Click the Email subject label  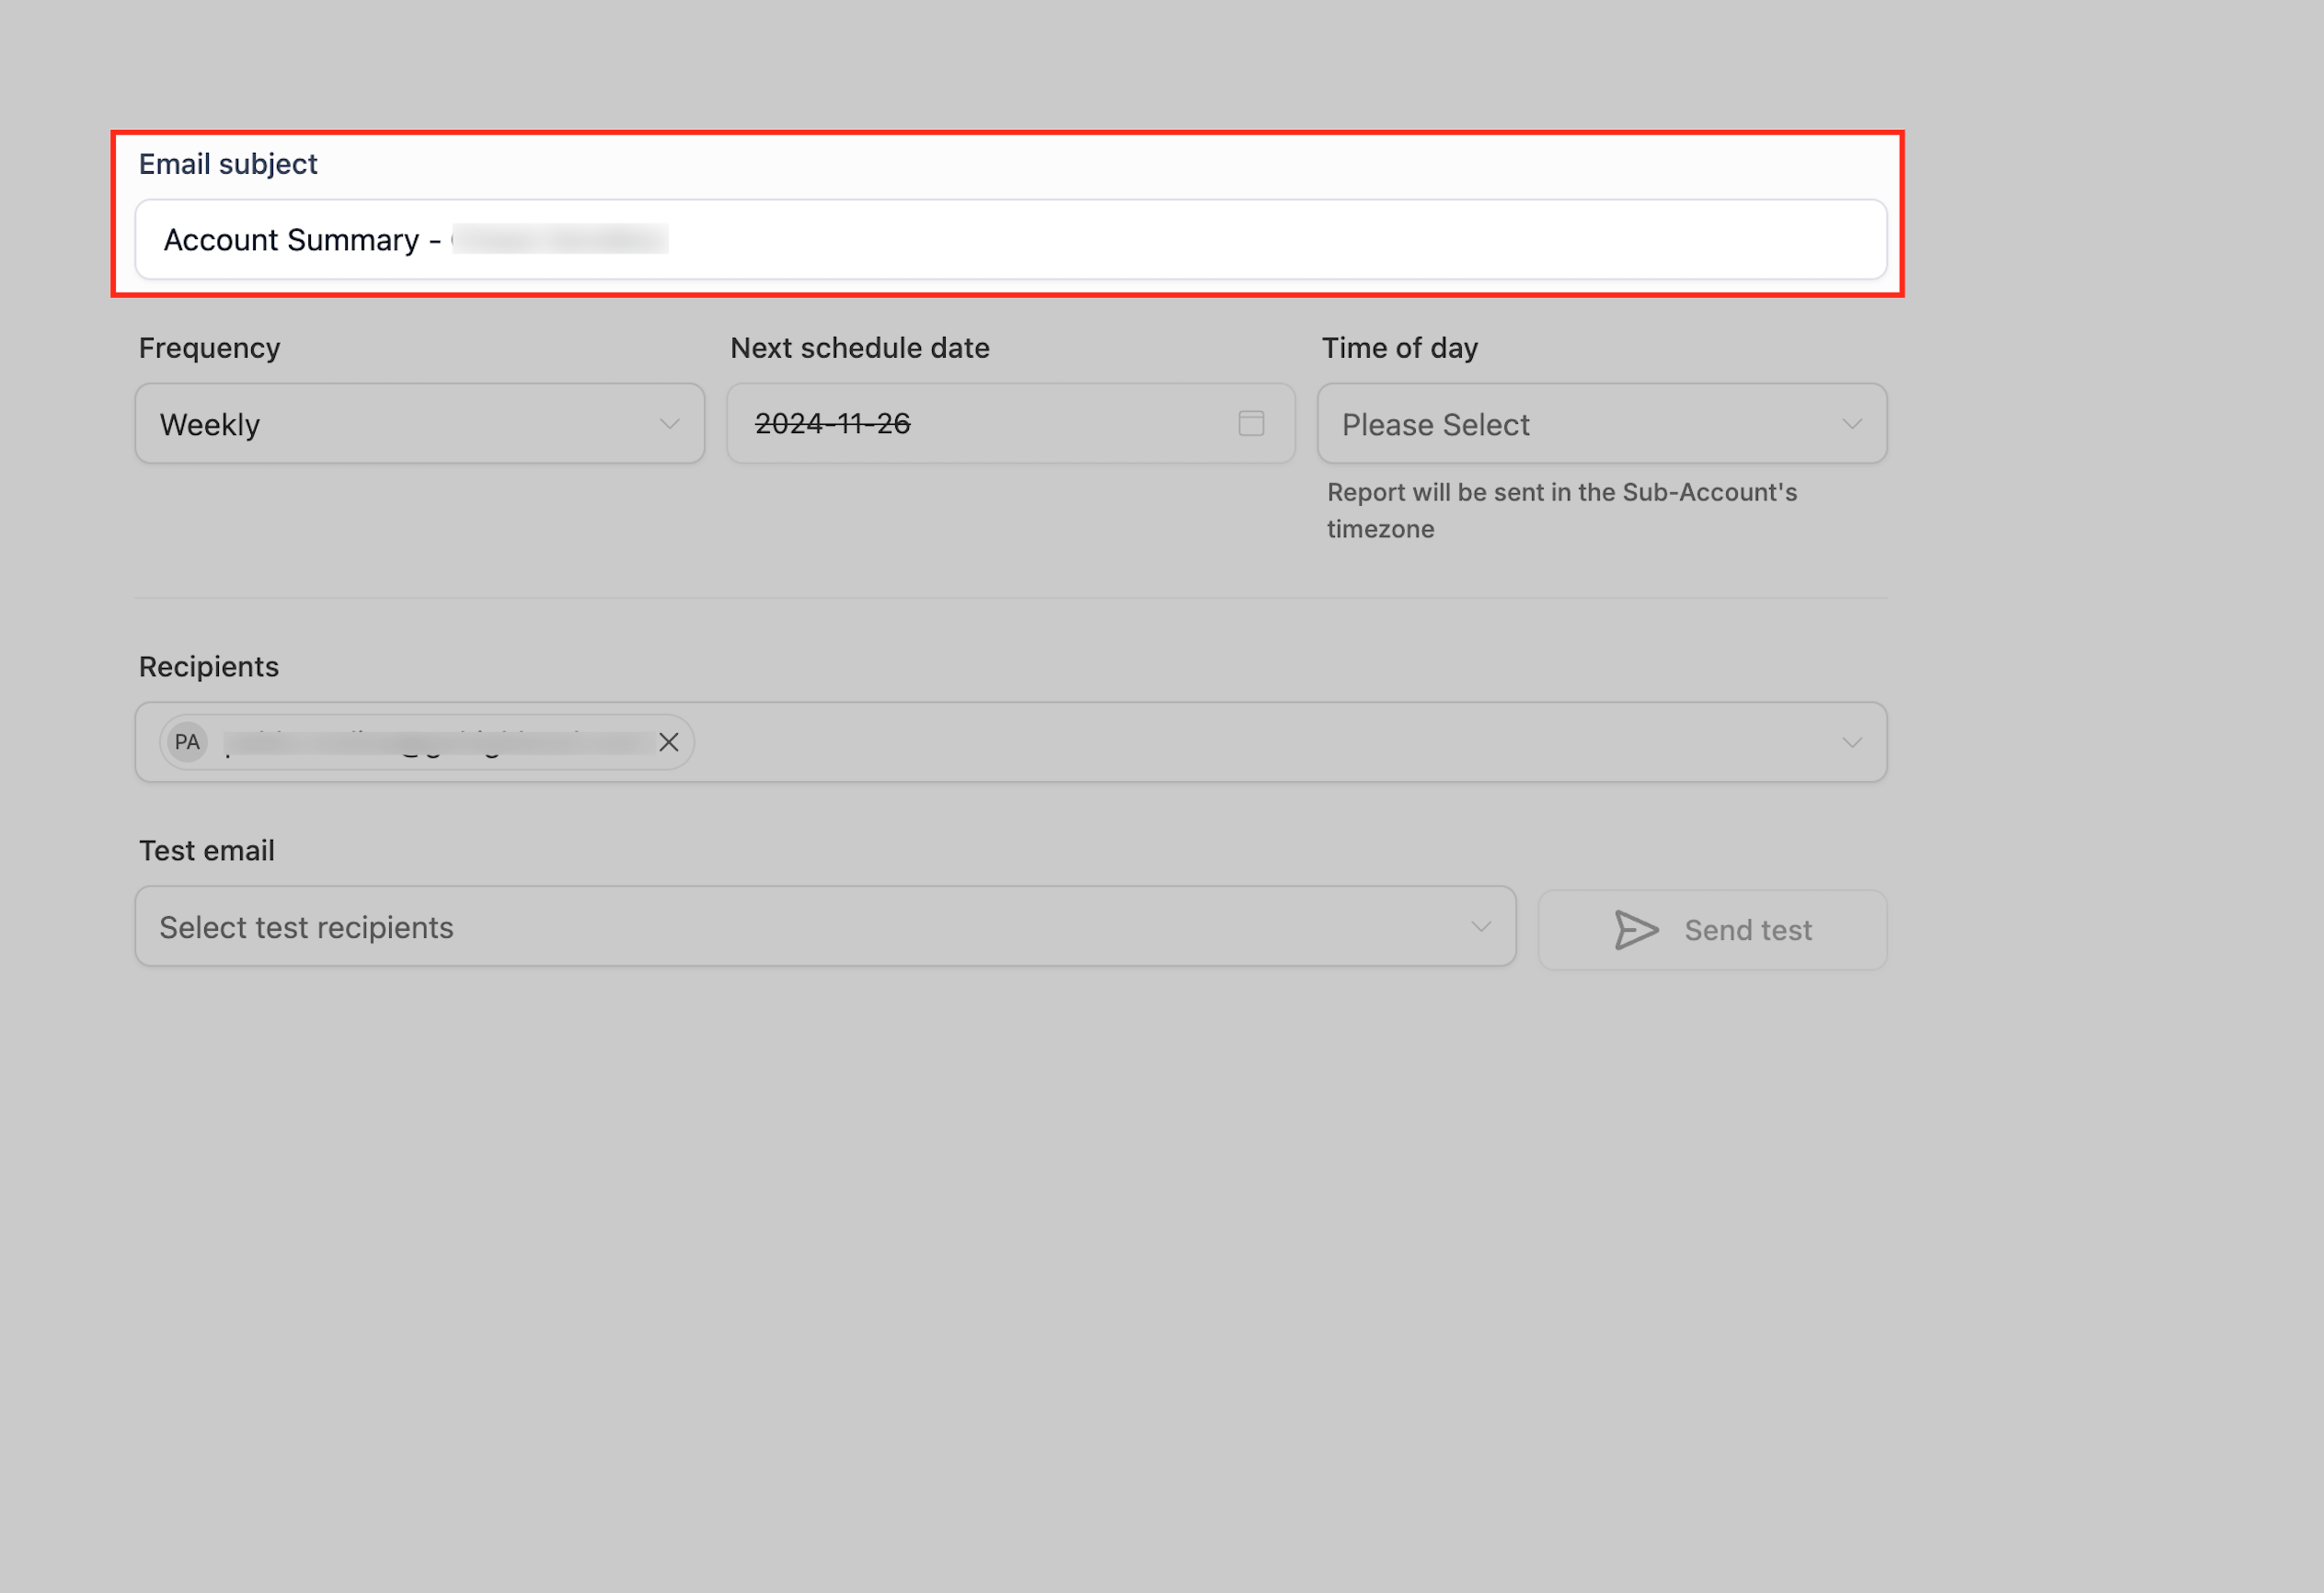point(228,164)
